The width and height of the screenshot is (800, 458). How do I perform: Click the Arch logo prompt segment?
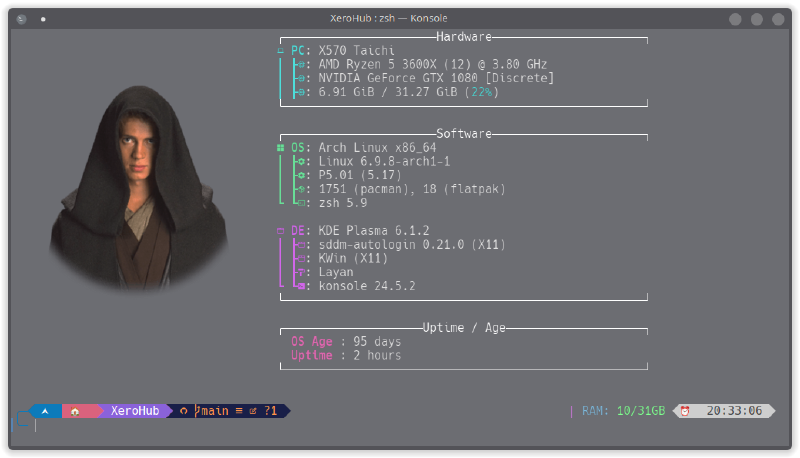point(45,411)
